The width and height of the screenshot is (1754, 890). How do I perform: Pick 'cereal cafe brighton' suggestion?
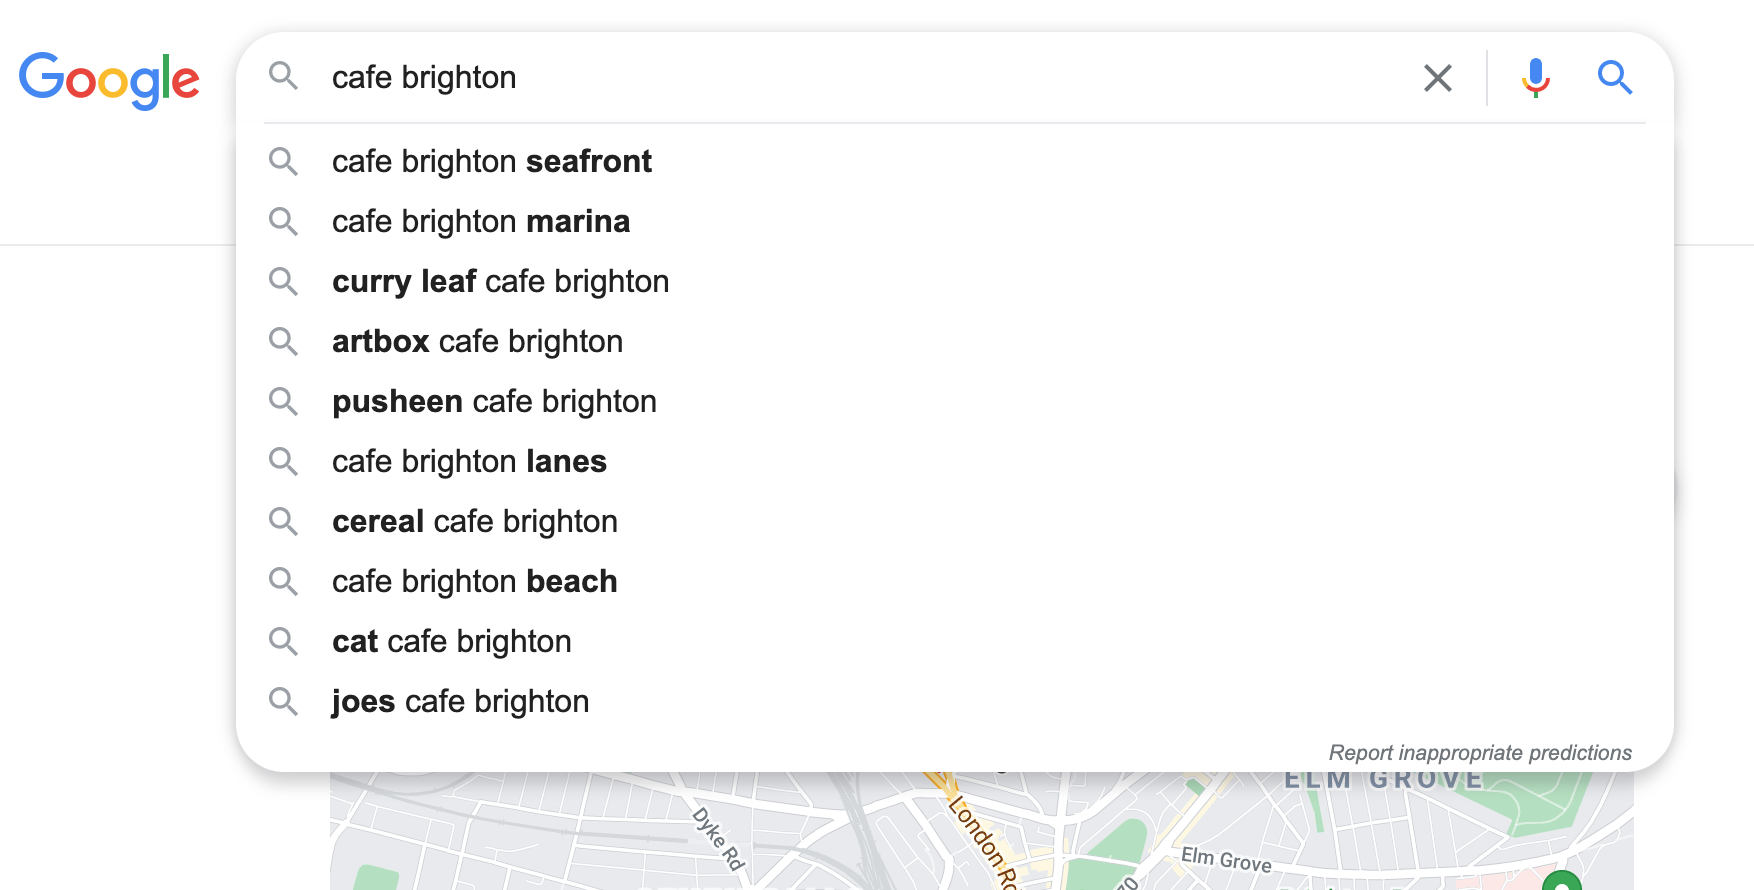[474, 522]
